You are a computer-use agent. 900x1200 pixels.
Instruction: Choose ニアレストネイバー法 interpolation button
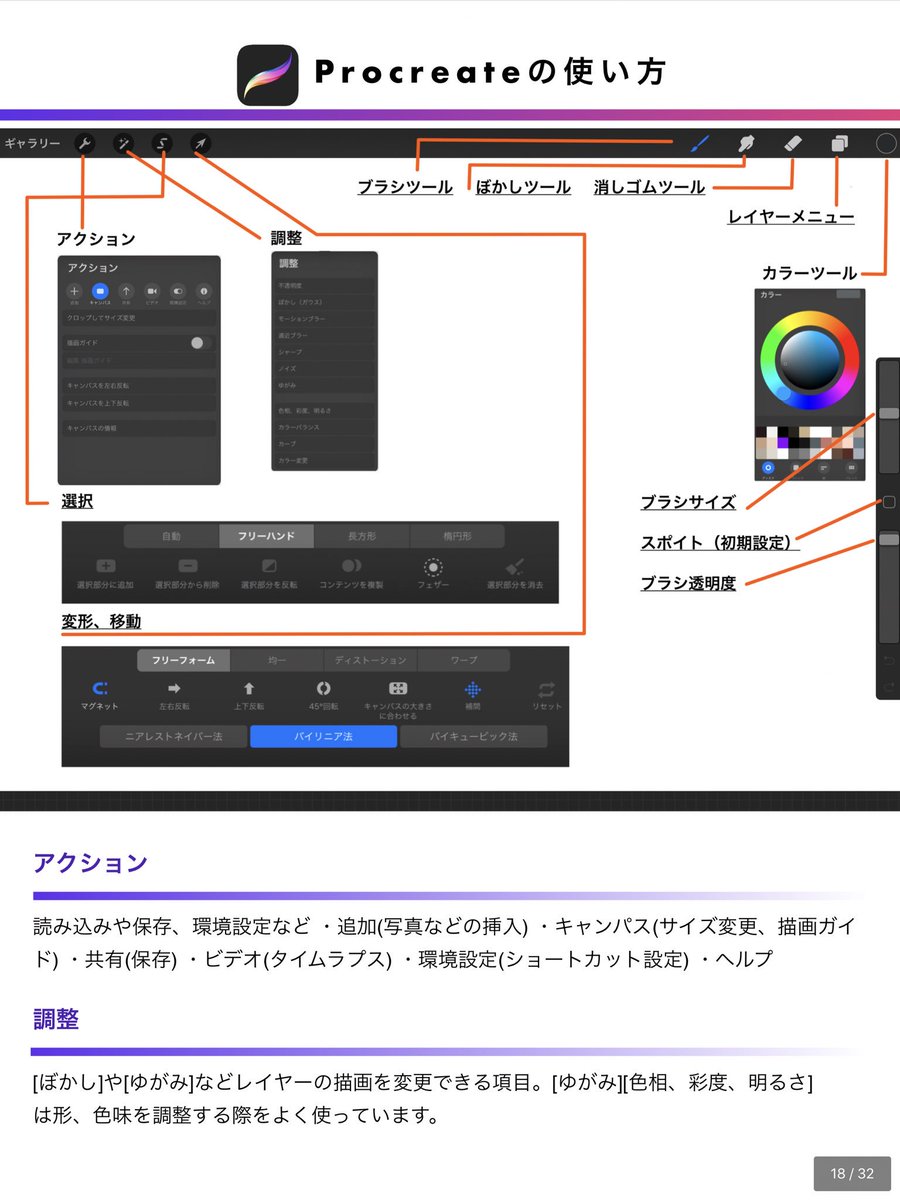click(173, 737)
